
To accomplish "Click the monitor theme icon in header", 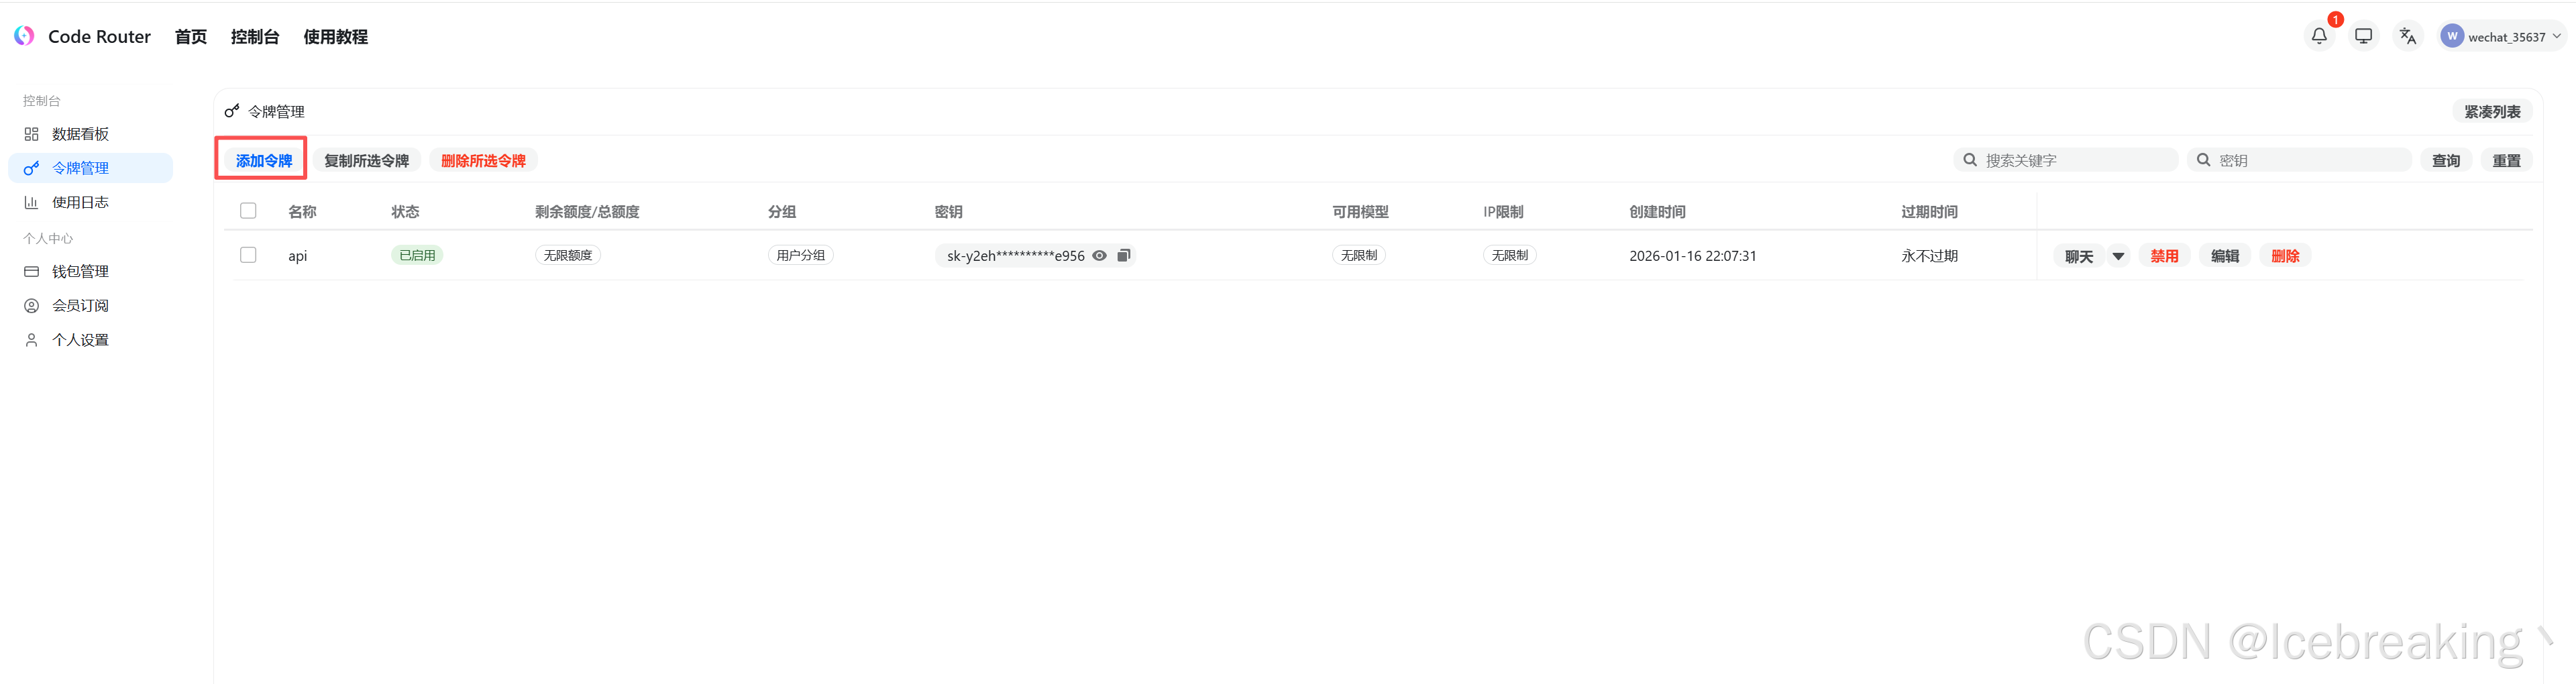I will (2363, 36).
